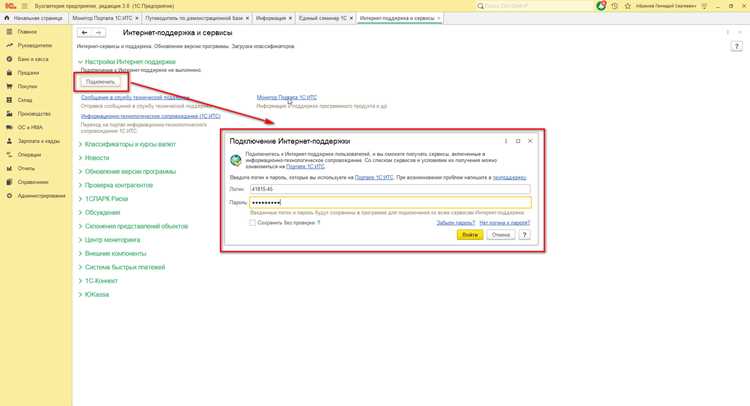Open the Монитор Портала 1С:ИТС link on page
This screenshot has width=750, height=406.
[287, 98]
